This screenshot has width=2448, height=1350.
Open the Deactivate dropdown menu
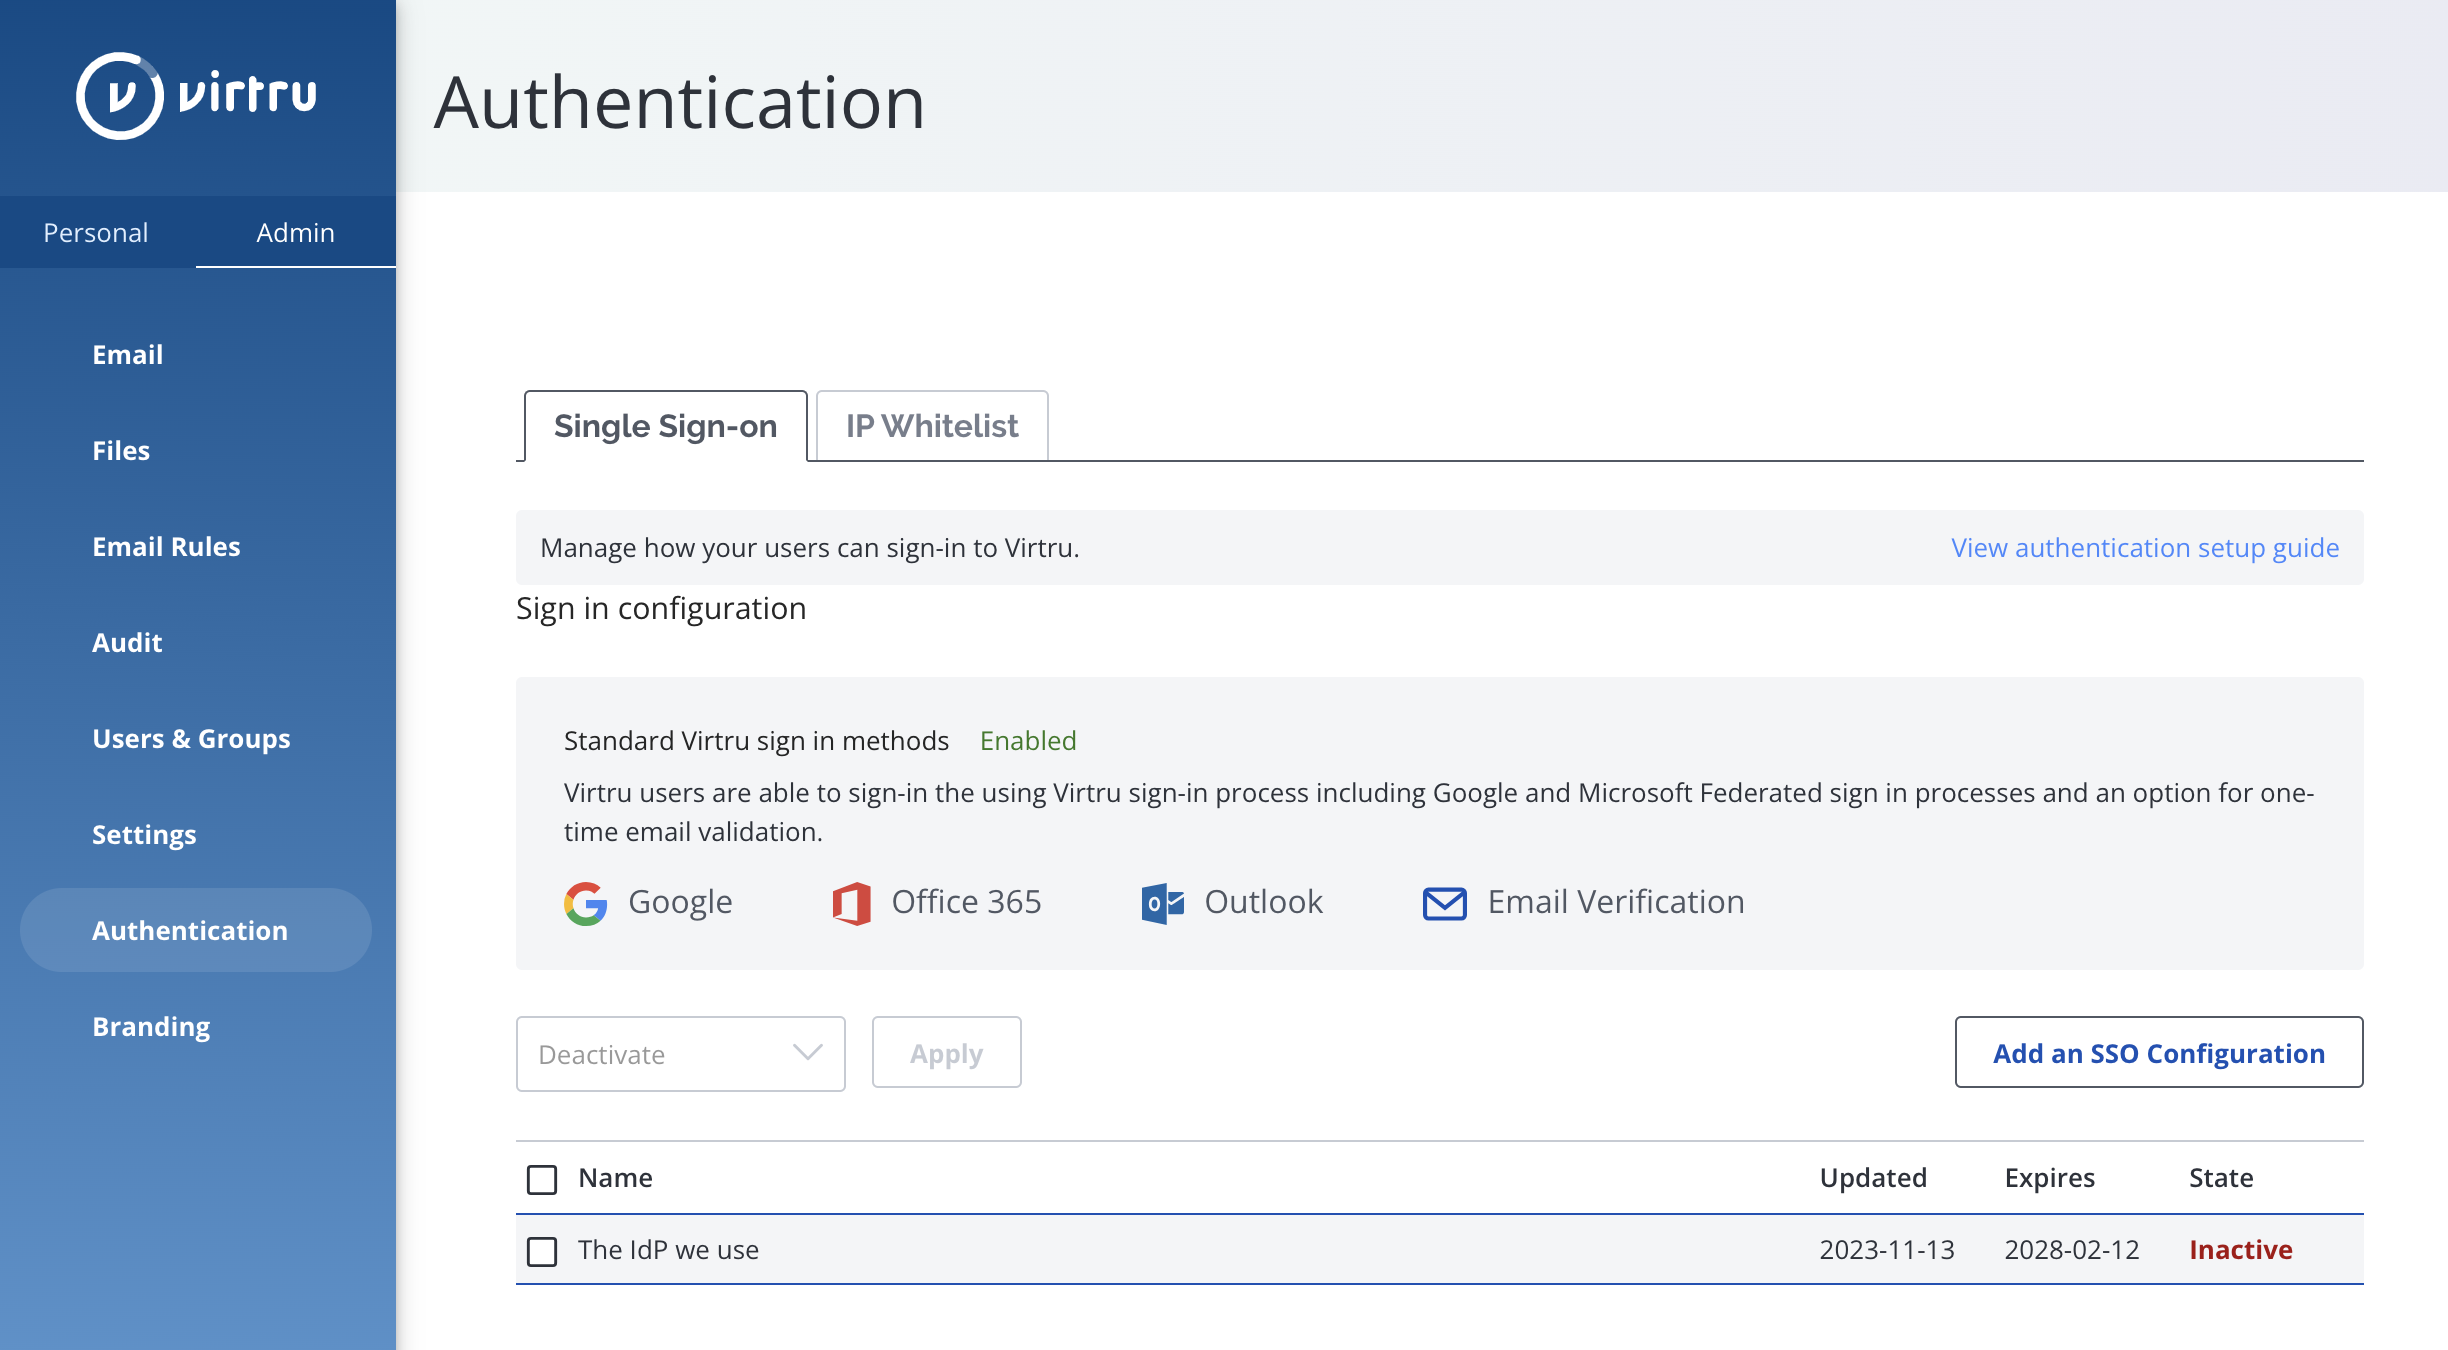click(681, 1054)
